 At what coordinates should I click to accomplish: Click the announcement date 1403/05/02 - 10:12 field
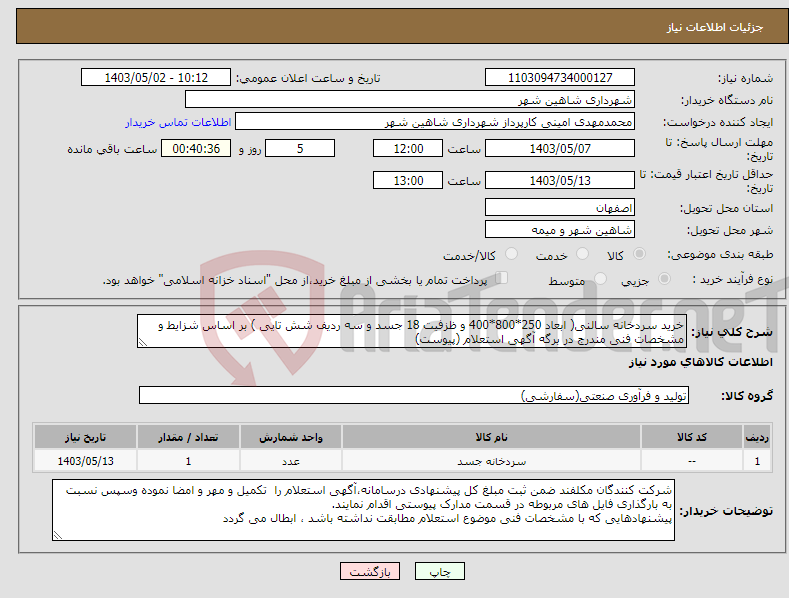[156, 78]
